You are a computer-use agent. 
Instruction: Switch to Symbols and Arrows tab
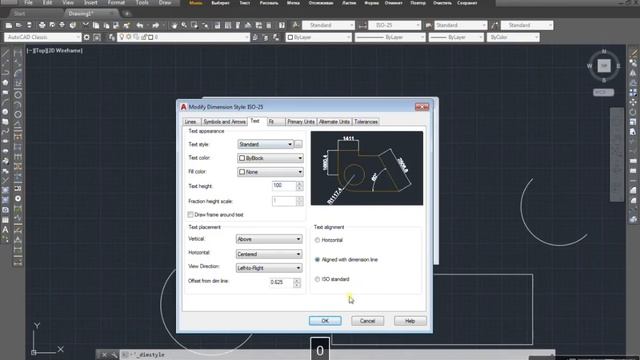(x=224, y=122)
